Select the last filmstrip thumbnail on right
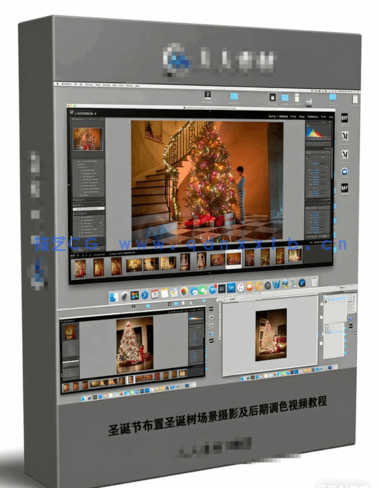The image size is (379, 488). click(295, 255)
